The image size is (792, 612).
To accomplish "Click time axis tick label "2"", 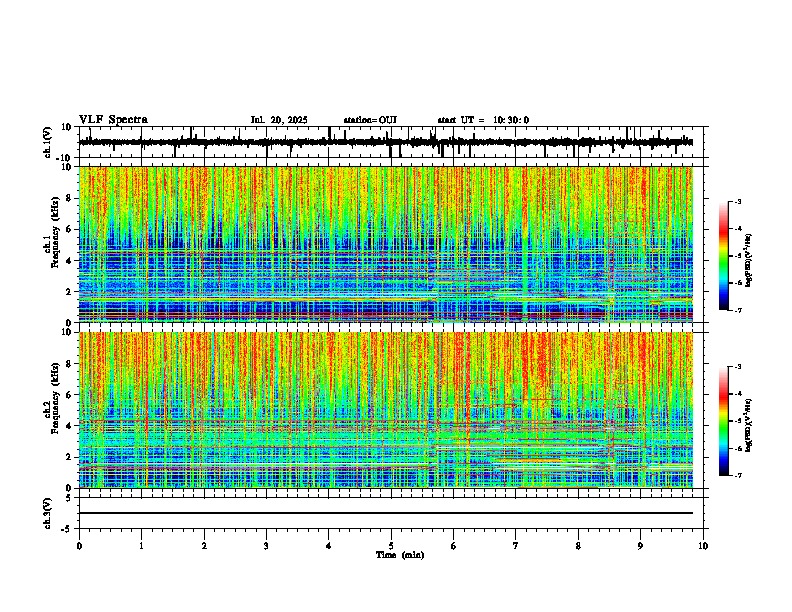I will [204, 546].
